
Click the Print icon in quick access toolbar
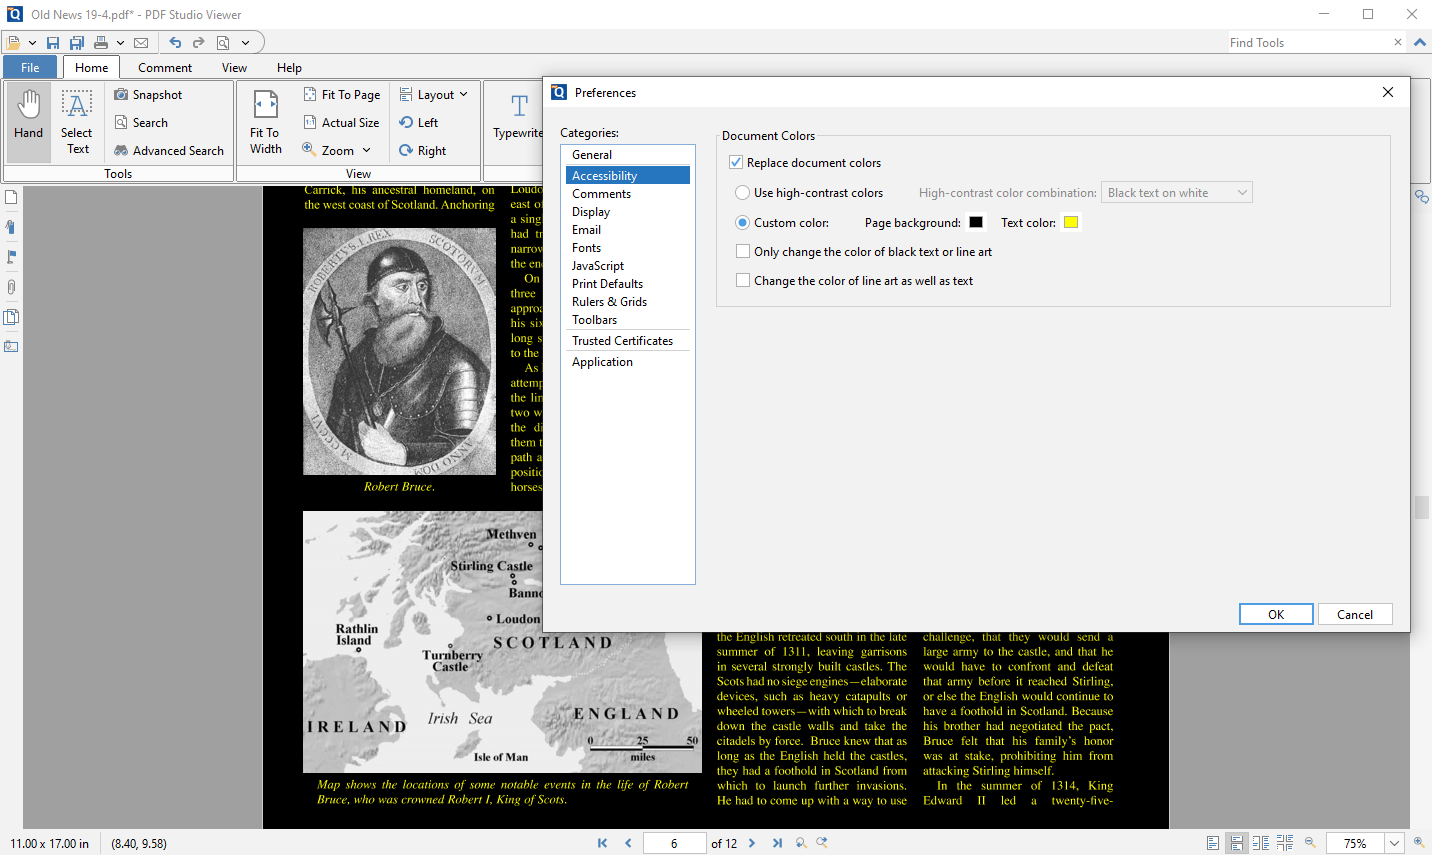pyautogui.click(x=101, y=43)
